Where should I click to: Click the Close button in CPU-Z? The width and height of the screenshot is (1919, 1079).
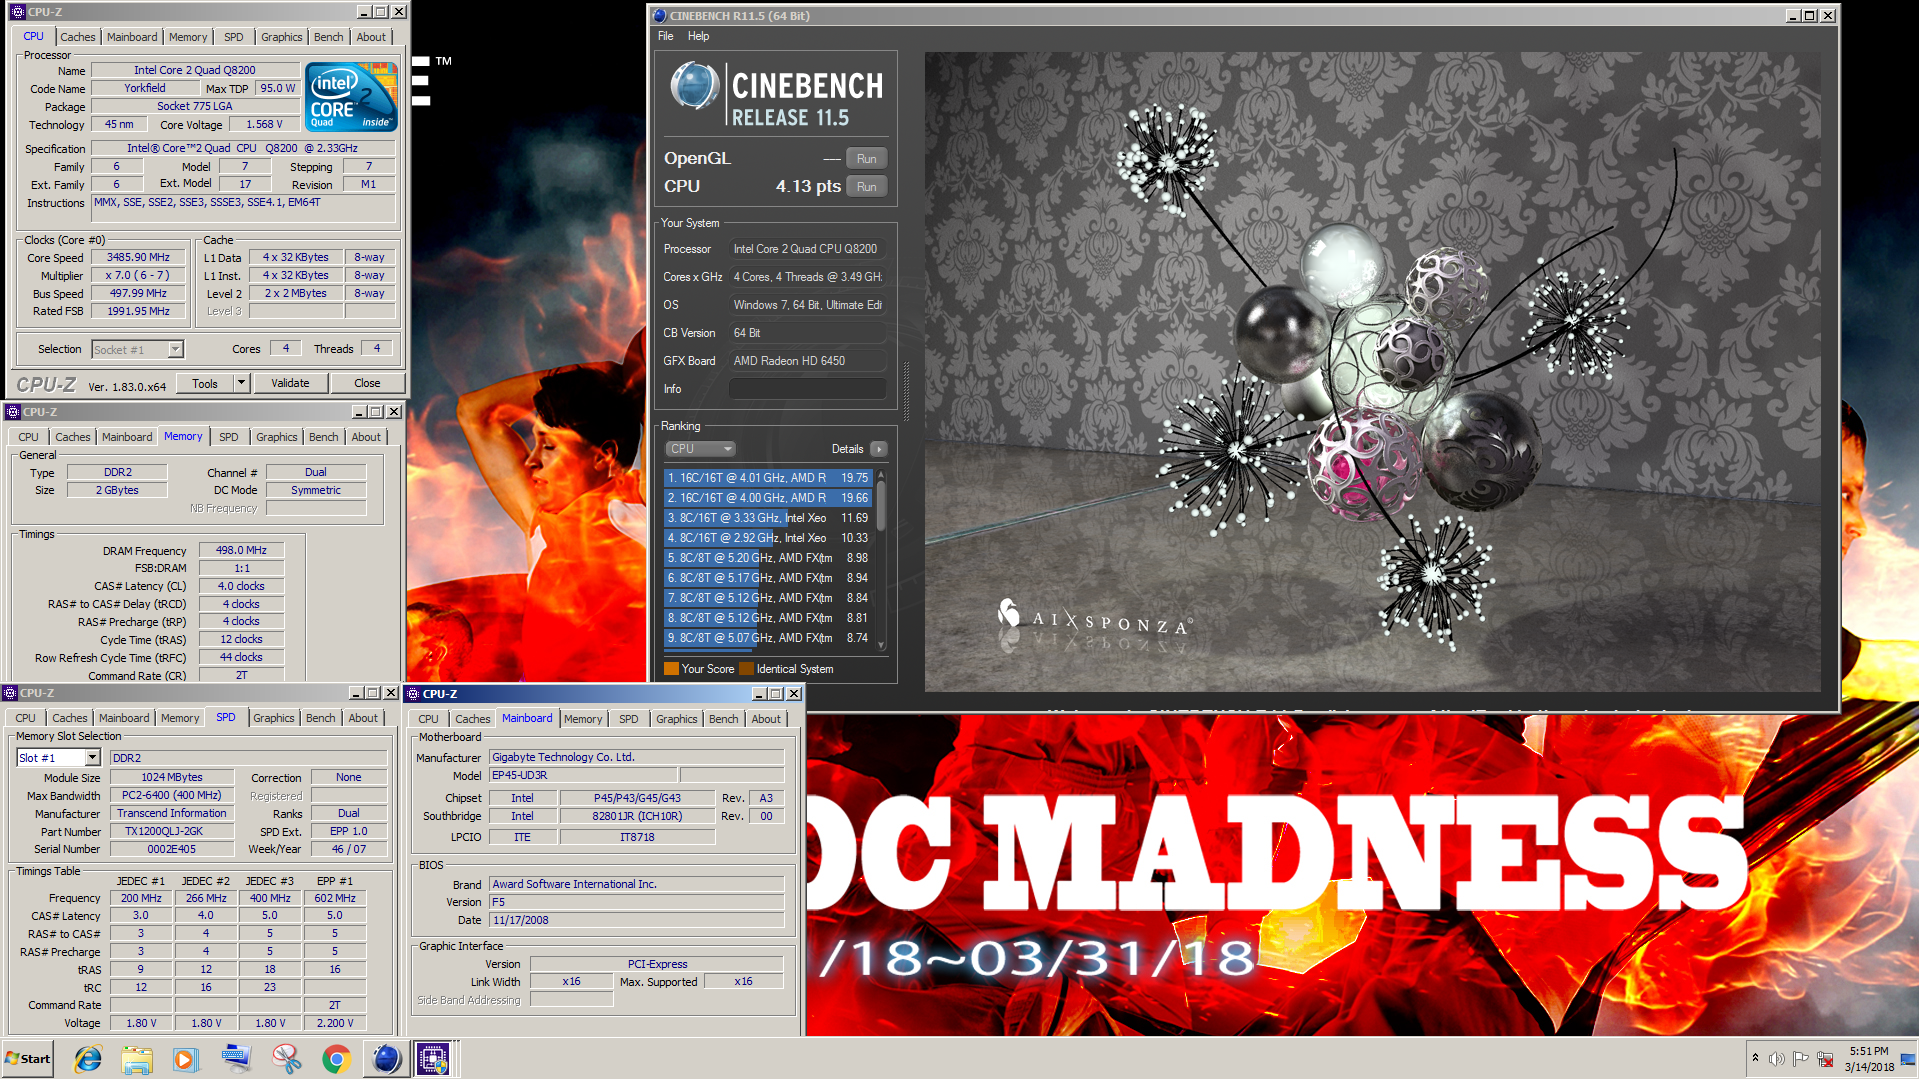pyautogui.click(x=367, y=383)
